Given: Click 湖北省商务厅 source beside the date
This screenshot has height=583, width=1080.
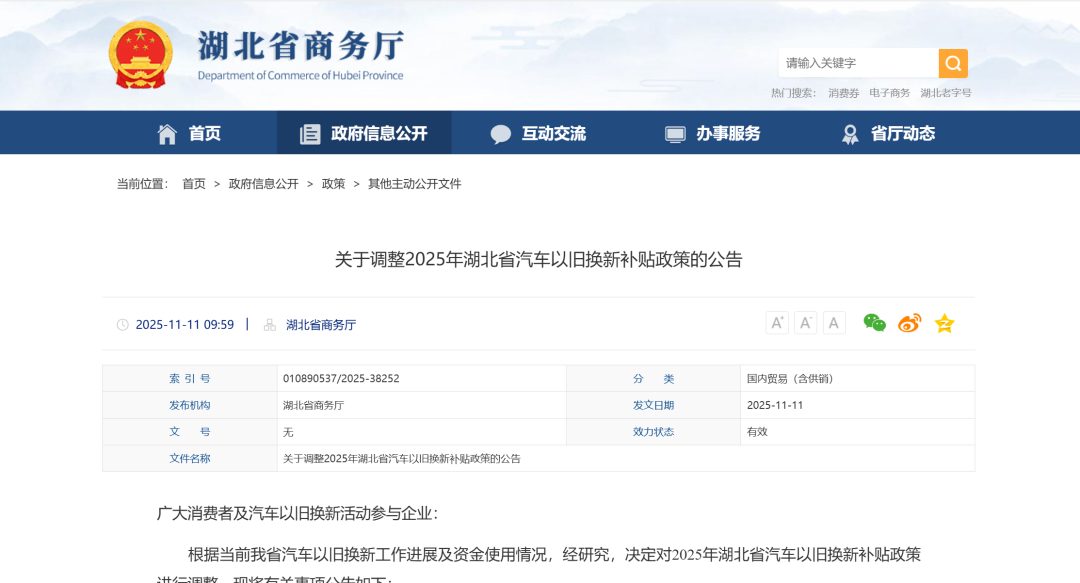Looking at the screenshot, I should coord(321,325).
